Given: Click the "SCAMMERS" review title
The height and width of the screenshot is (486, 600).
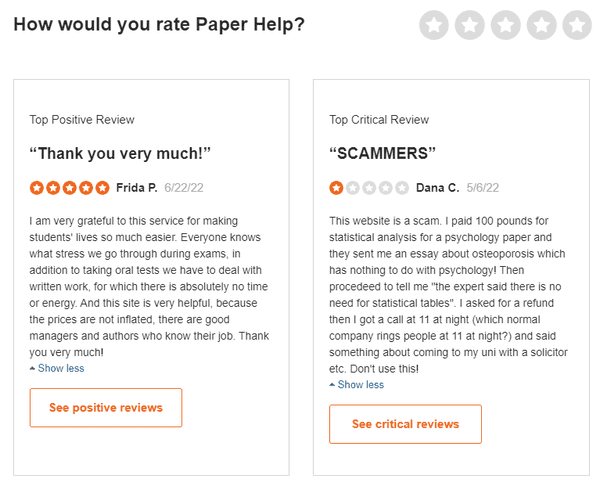Looking at the screenshot, I should point(382,153).
